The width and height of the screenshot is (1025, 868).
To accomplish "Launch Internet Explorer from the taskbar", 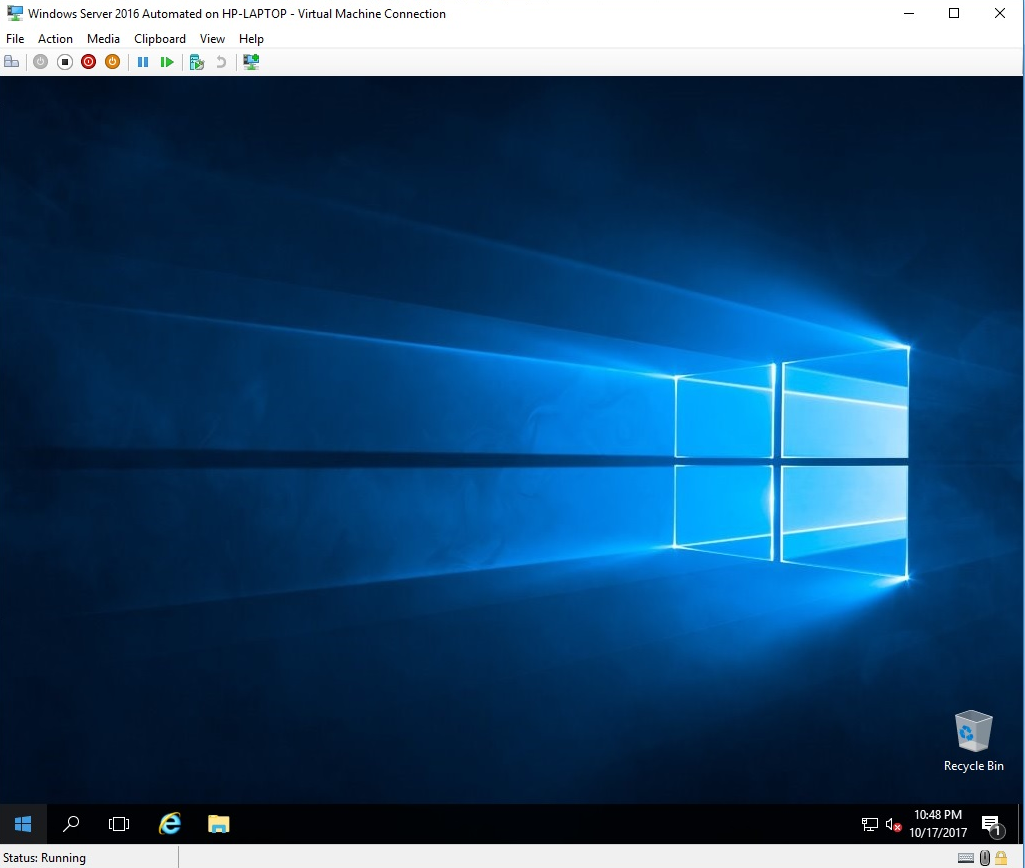I will point(170,824).
